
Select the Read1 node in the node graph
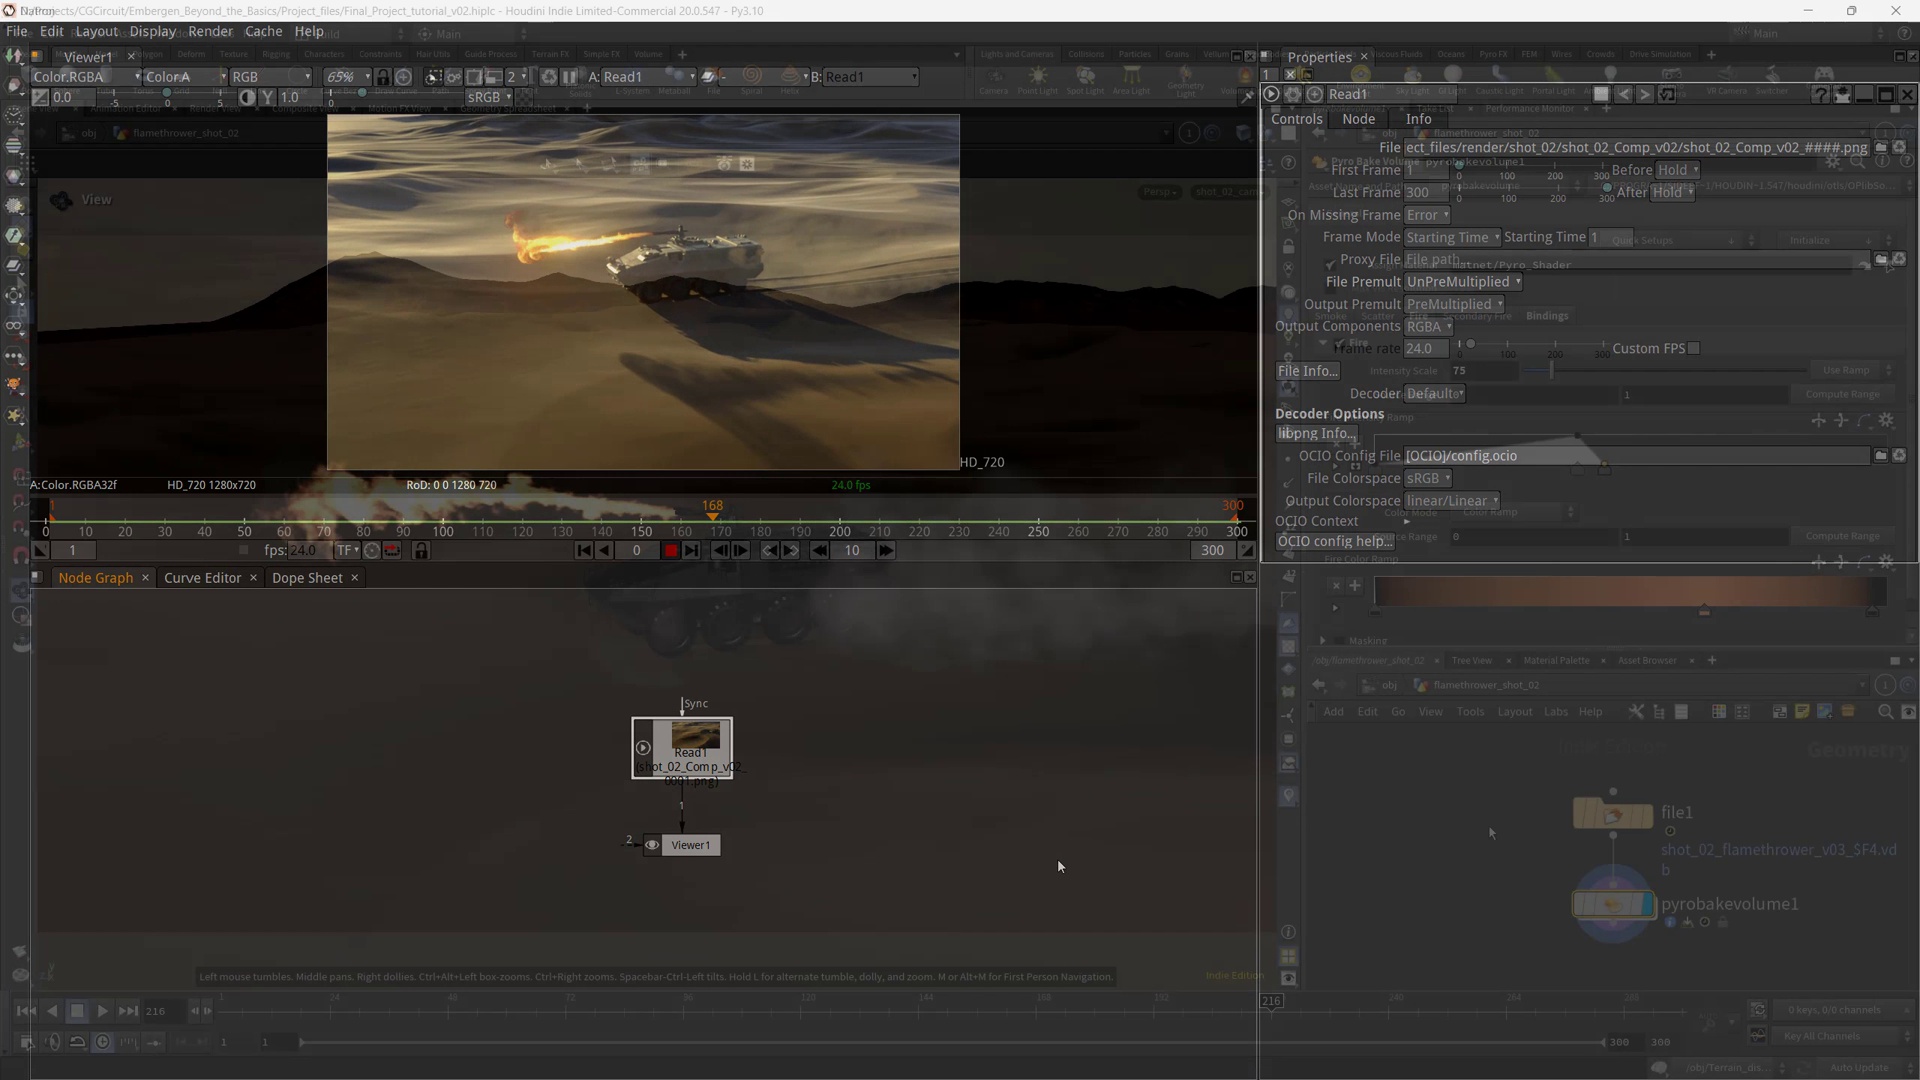pos(682,747)
